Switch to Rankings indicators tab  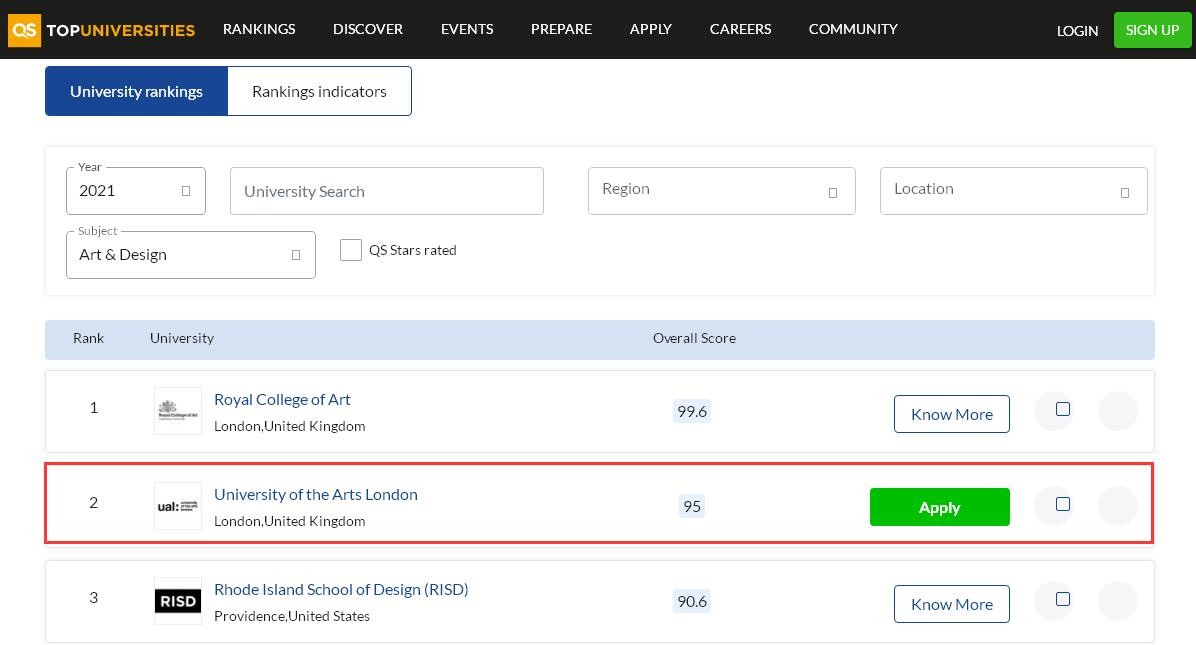(x=320, y=91)
